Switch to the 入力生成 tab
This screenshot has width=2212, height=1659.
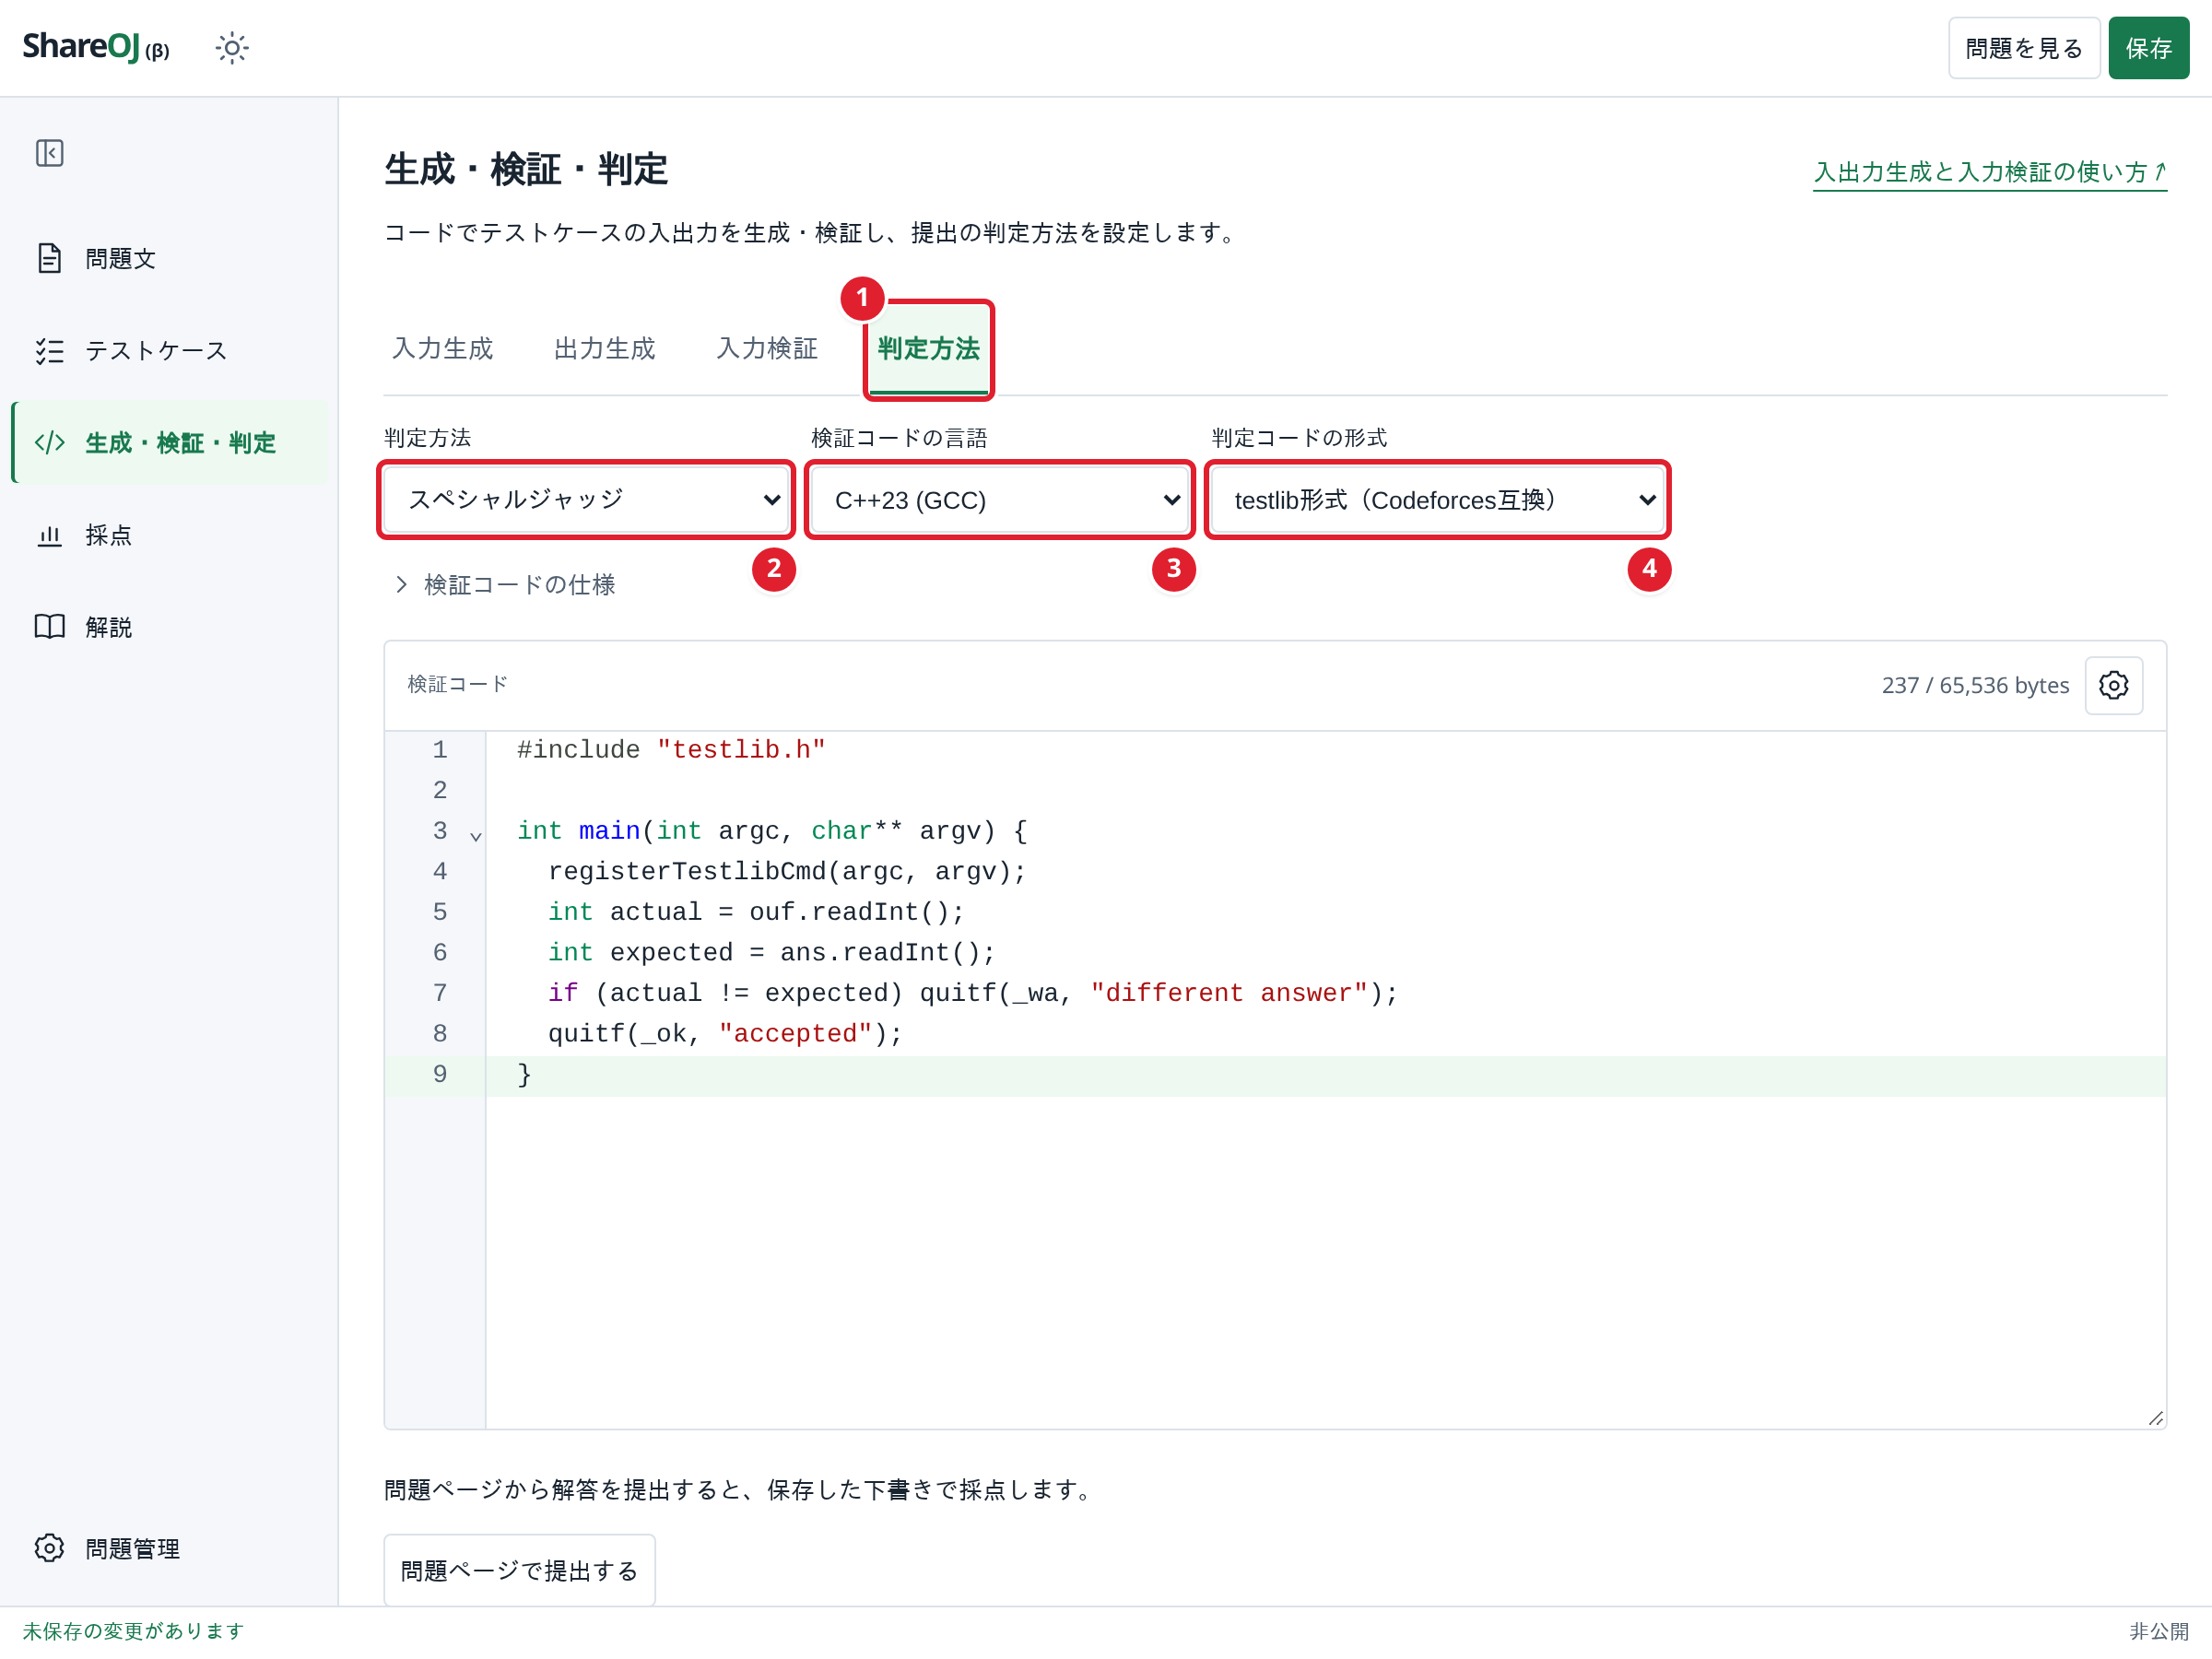click(x=443, y=349)
